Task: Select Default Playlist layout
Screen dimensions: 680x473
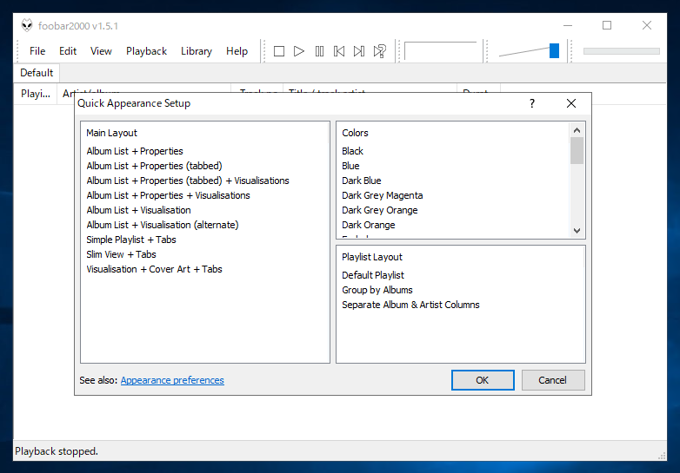Action: coord(373,275)
